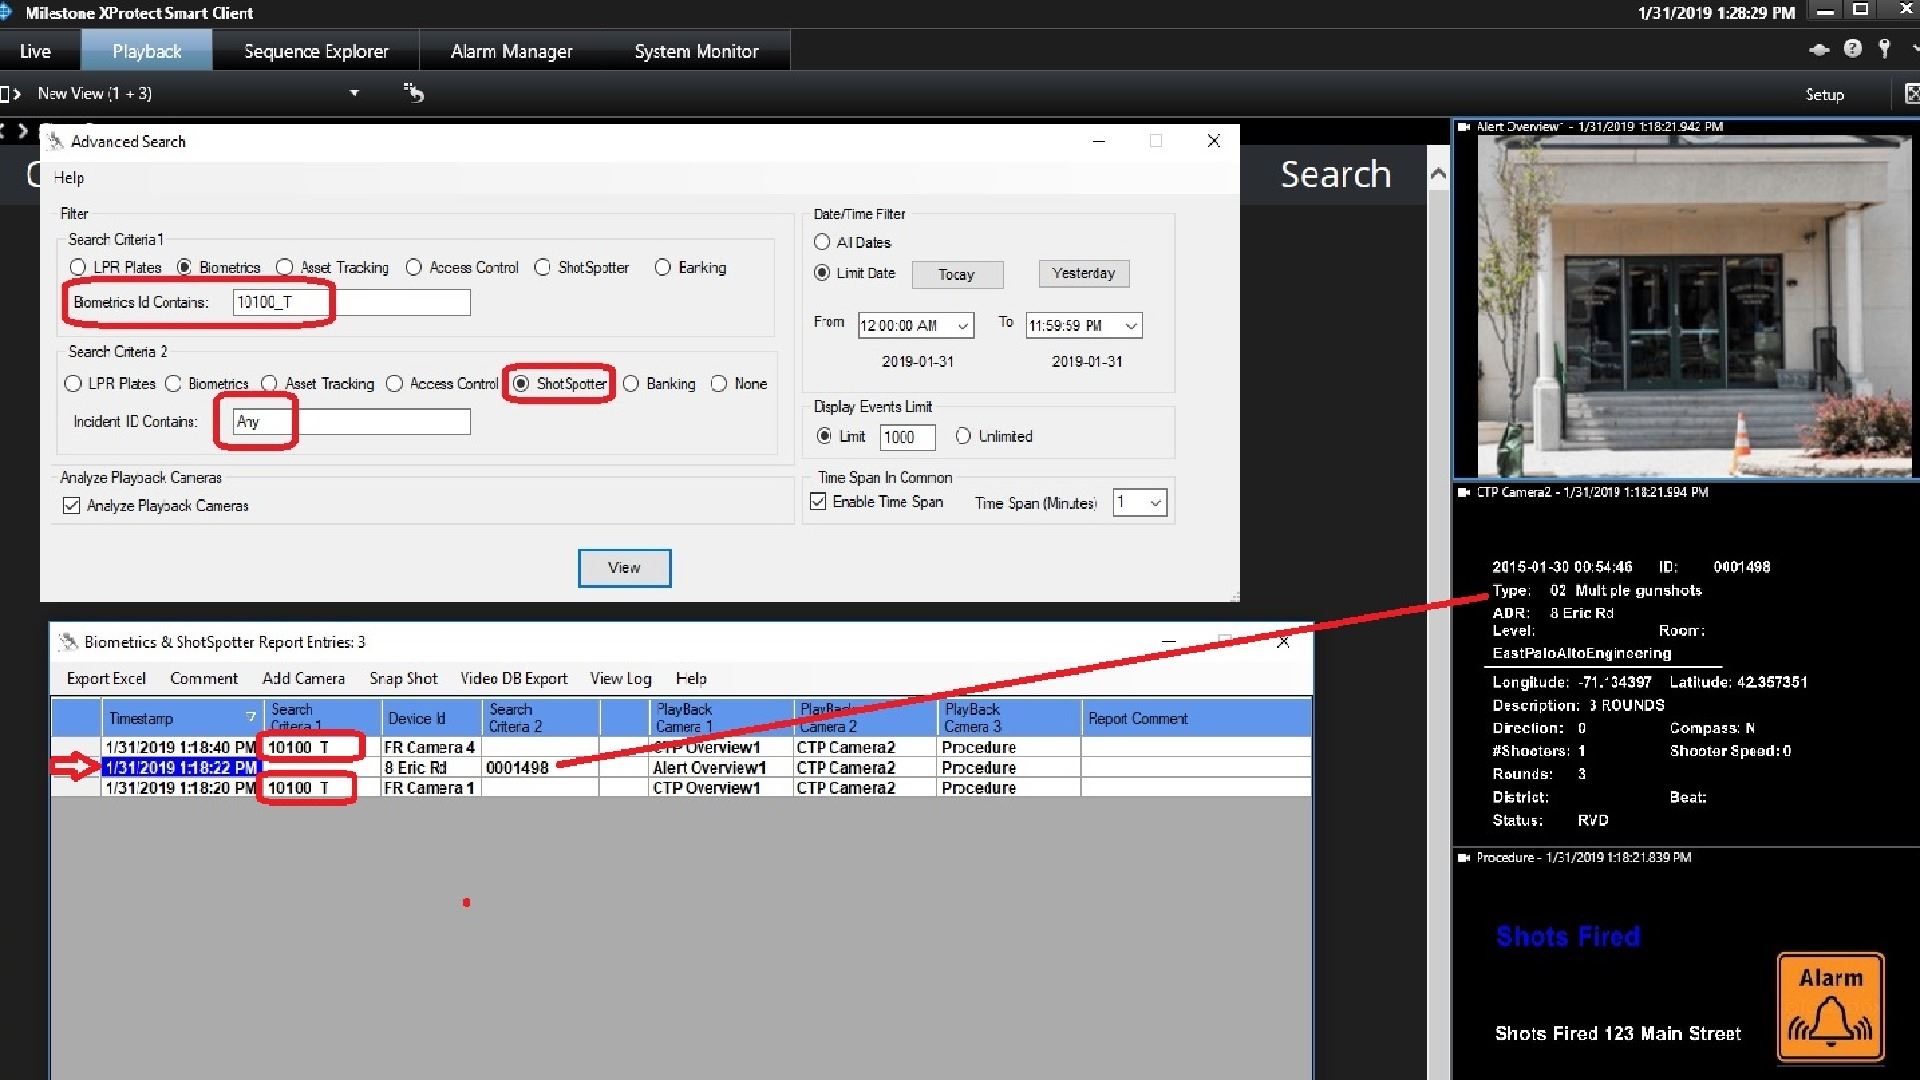
Task: Open Help menu in Advanced Search
Action: tap(68, 178)
